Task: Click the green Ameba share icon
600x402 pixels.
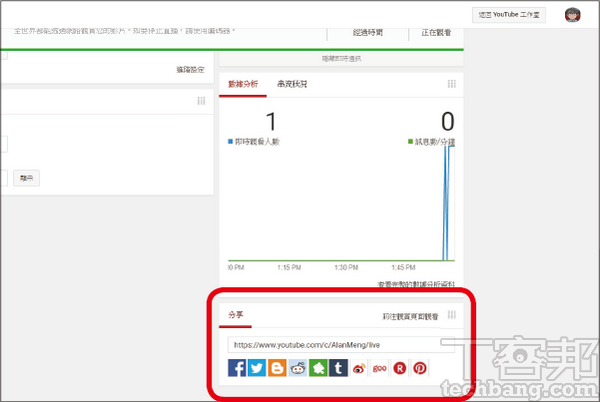Action: pos(318,368)
